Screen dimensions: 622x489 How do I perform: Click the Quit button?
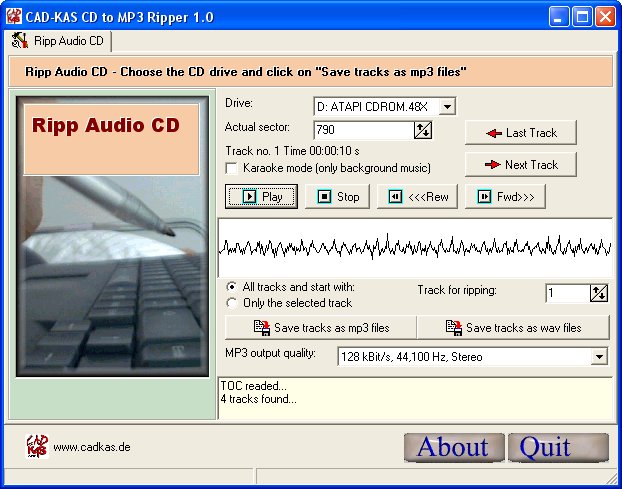[557, 447]
